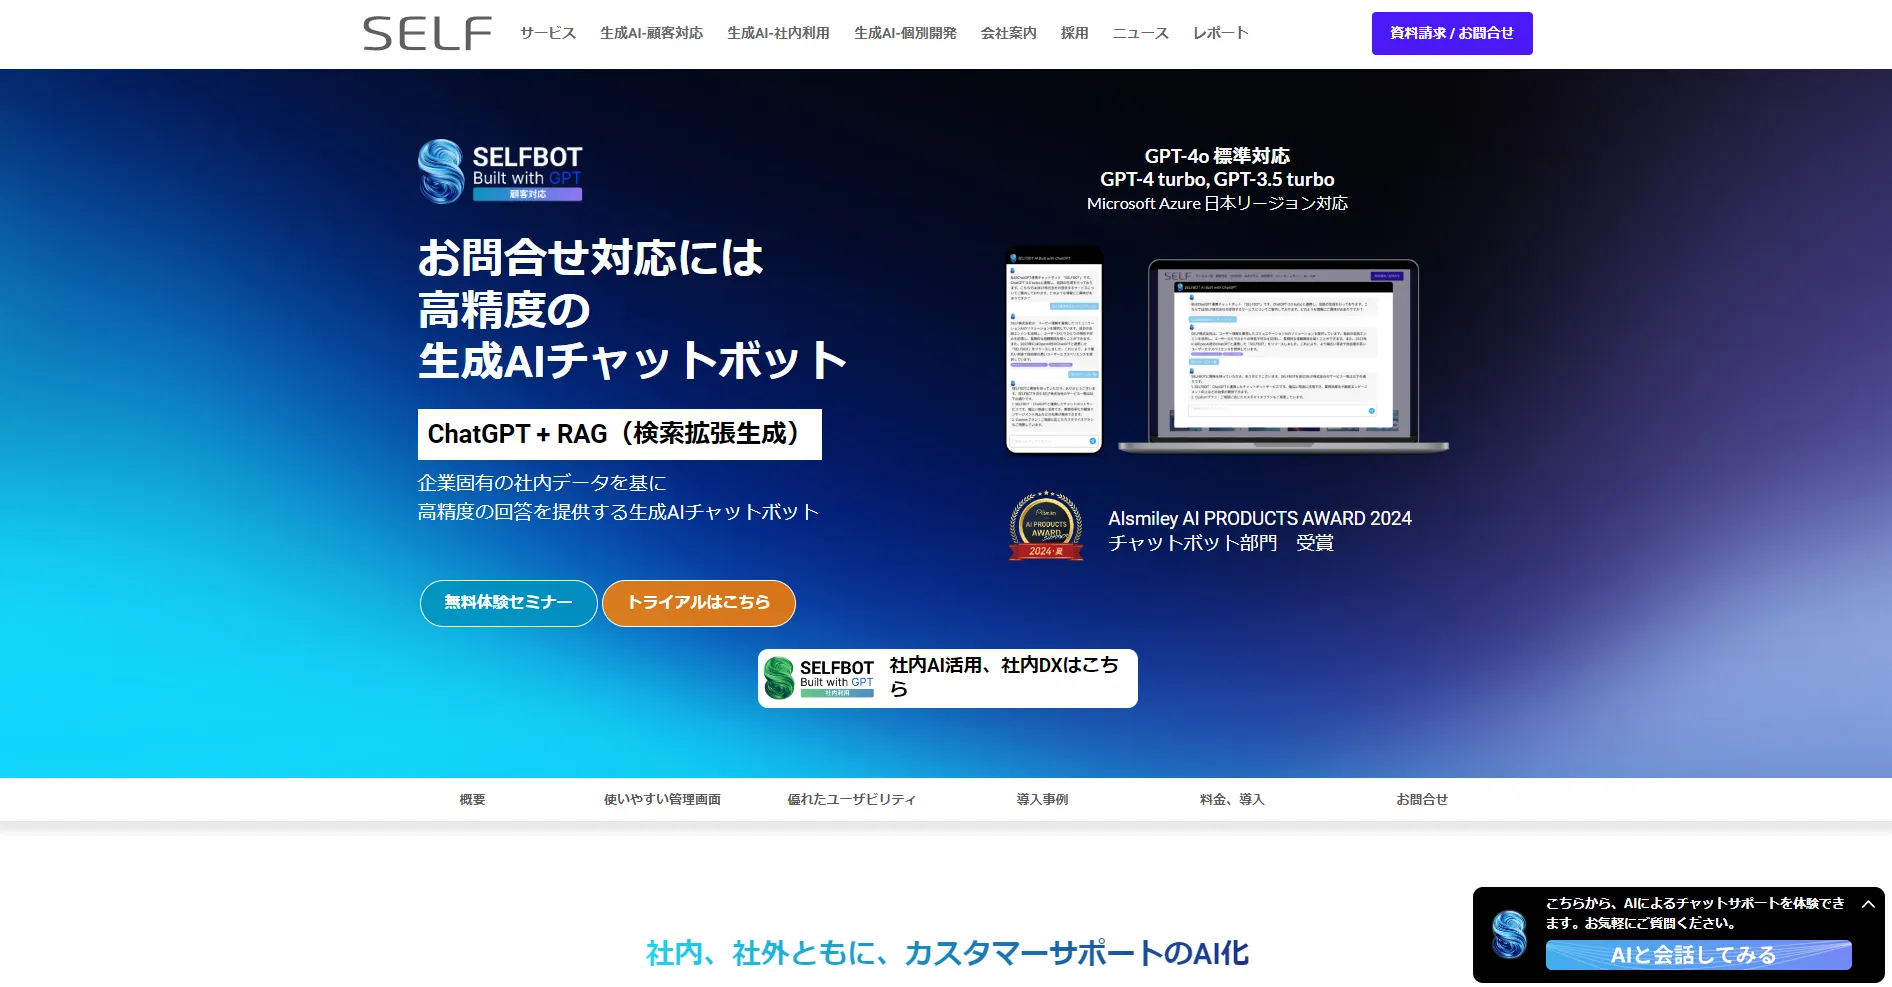
Task: Open the 生成AI-顧客対応 menu item
Action: (x=651, y=33)
